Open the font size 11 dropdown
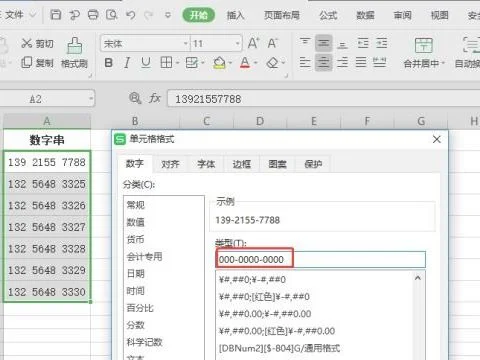The image size is (480, 360). tap(237, 43)
